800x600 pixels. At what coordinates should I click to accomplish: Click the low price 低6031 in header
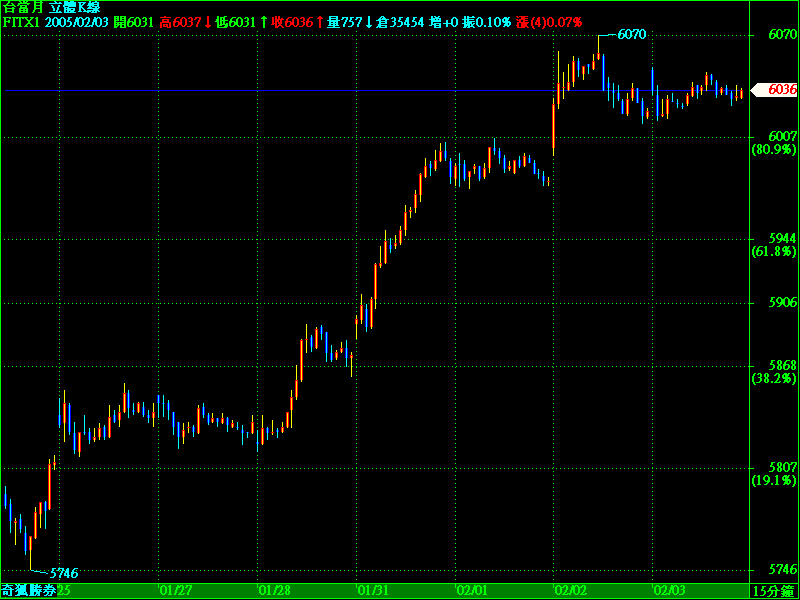point(235,22)
